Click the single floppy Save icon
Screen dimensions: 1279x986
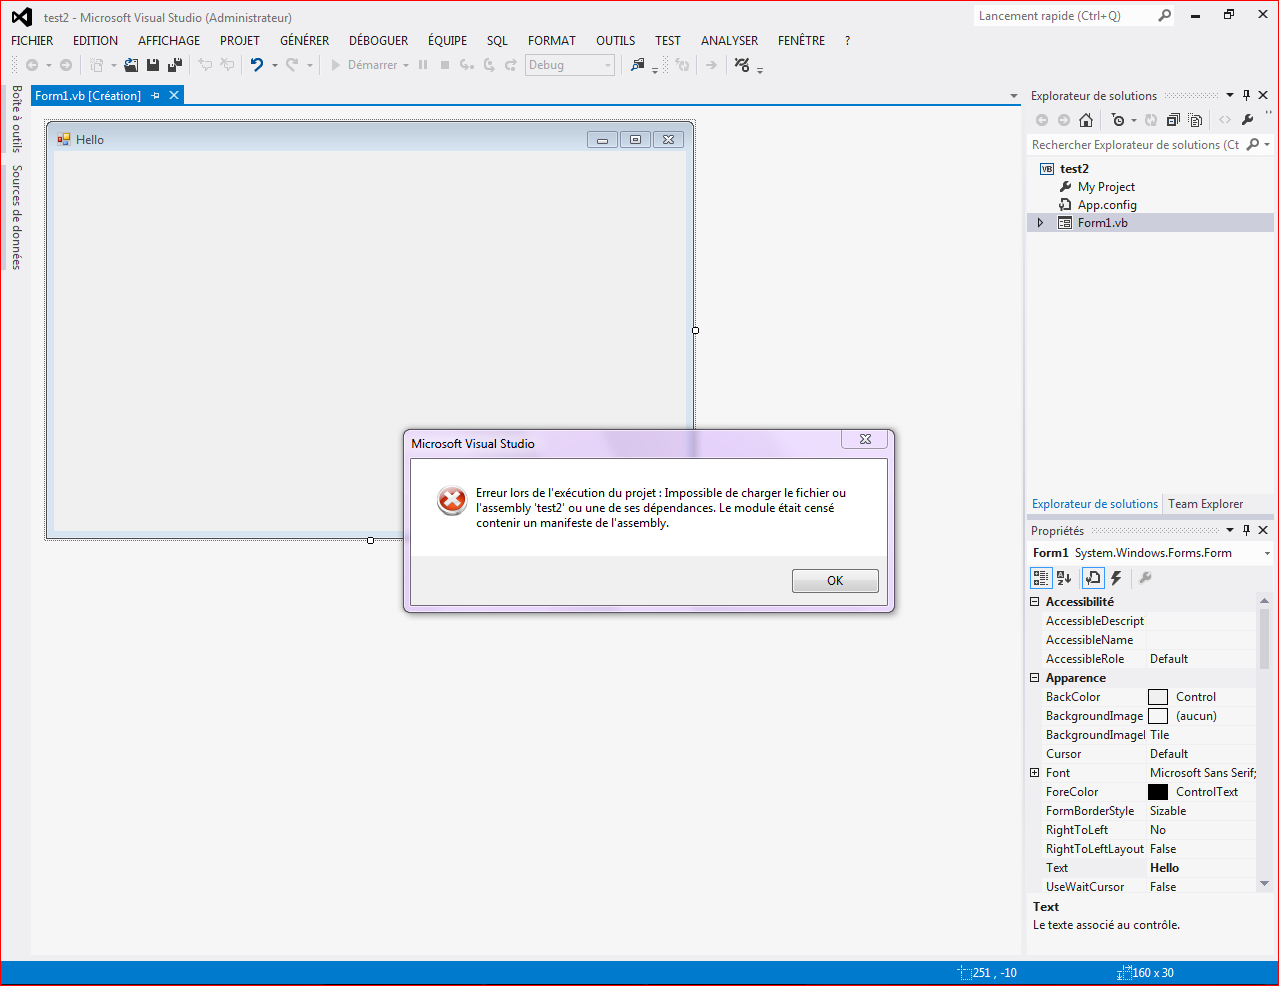153,65
